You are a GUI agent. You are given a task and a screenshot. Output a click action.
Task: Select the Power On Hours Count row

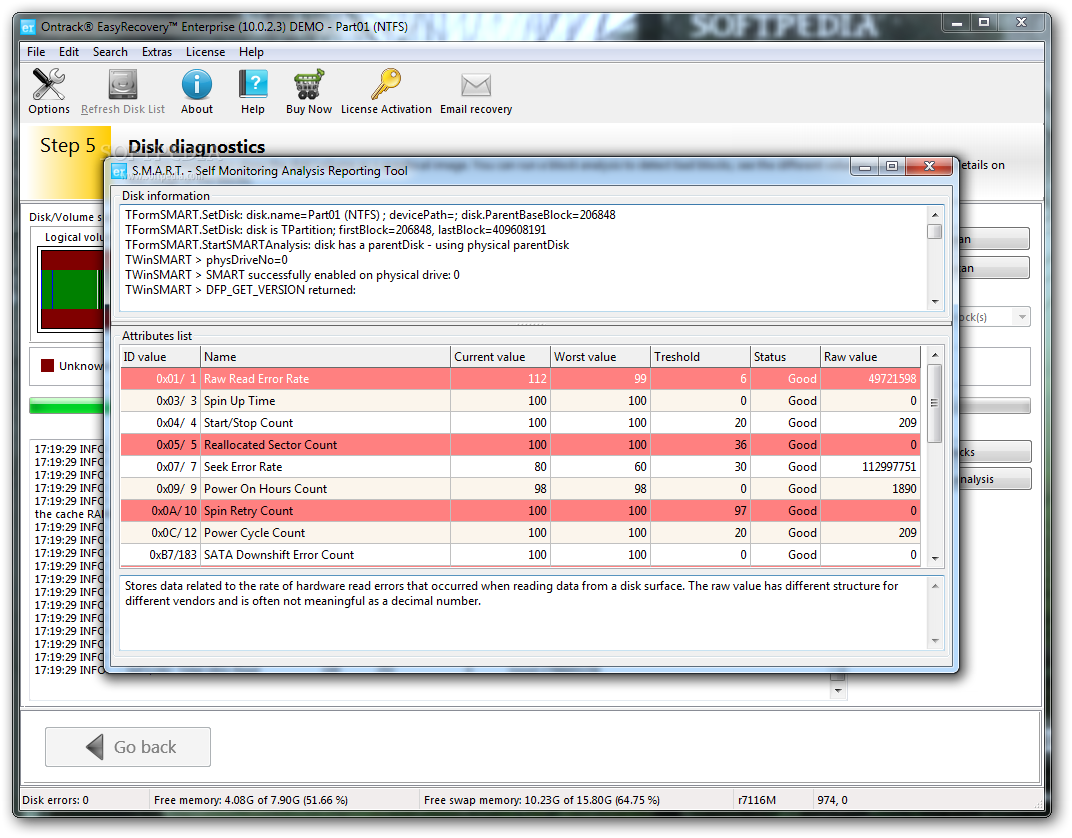(520, 489)
